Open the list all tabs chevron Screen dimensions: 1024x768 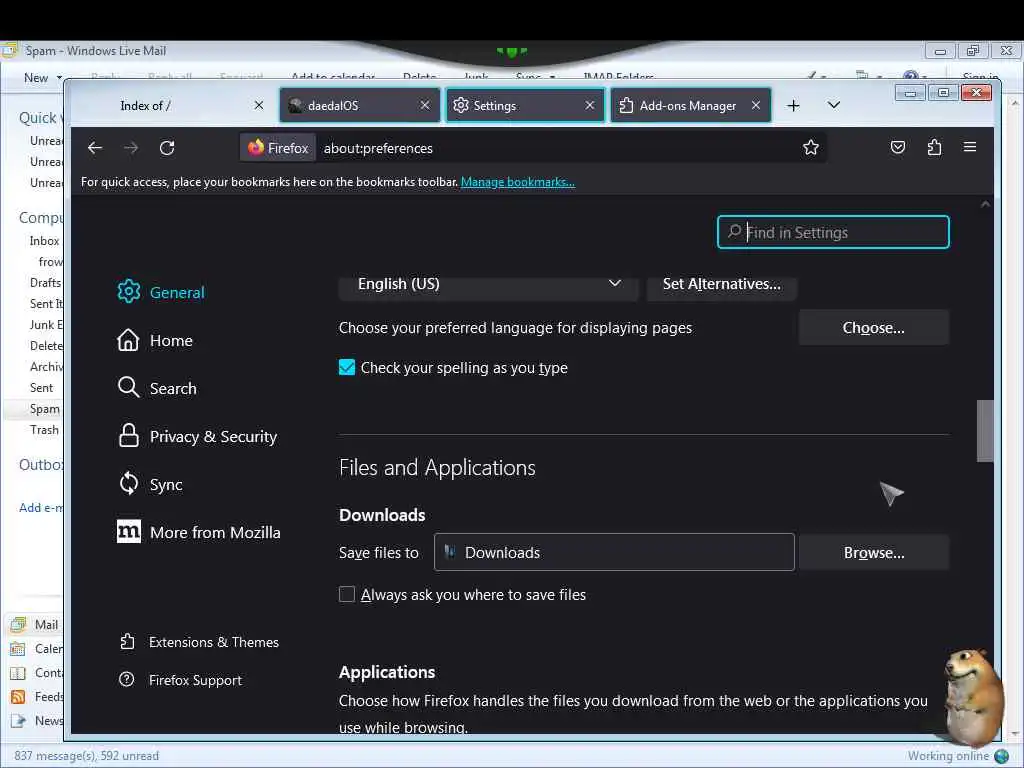(x=834, y=105)
